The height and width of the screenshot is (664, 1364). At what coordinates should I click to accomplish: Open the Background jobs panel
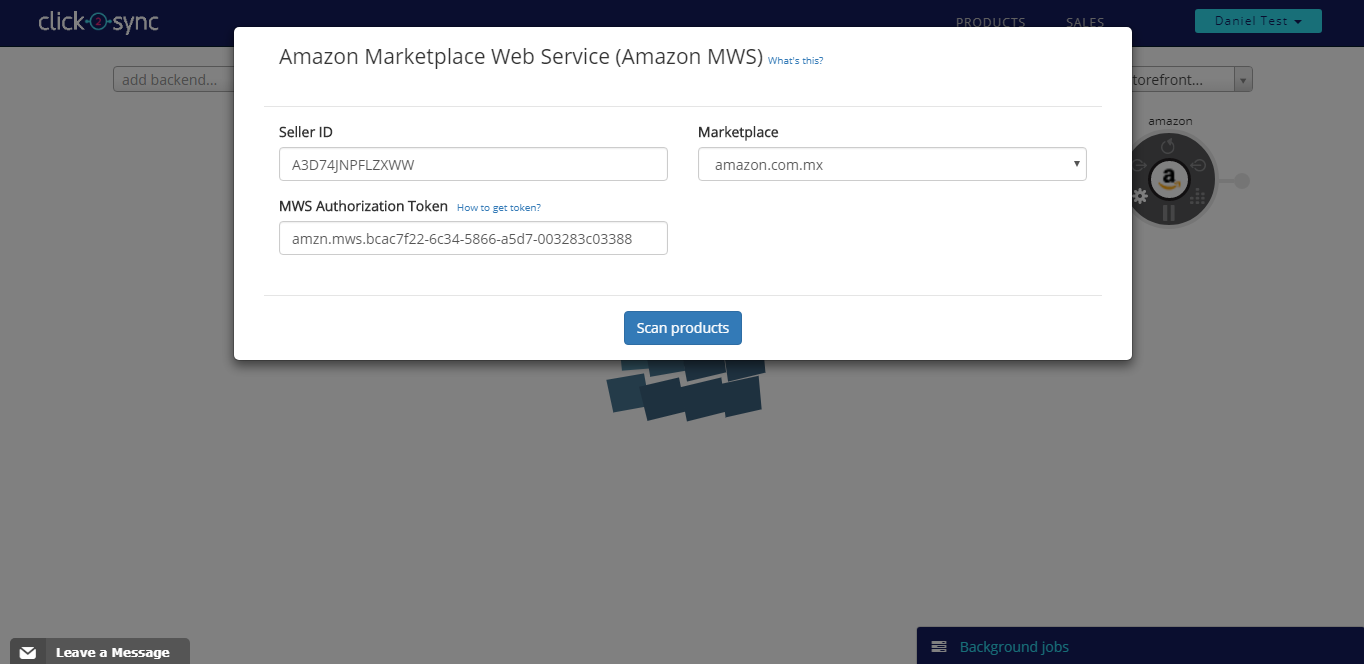pyautogui.click(x=1140, y=646)
